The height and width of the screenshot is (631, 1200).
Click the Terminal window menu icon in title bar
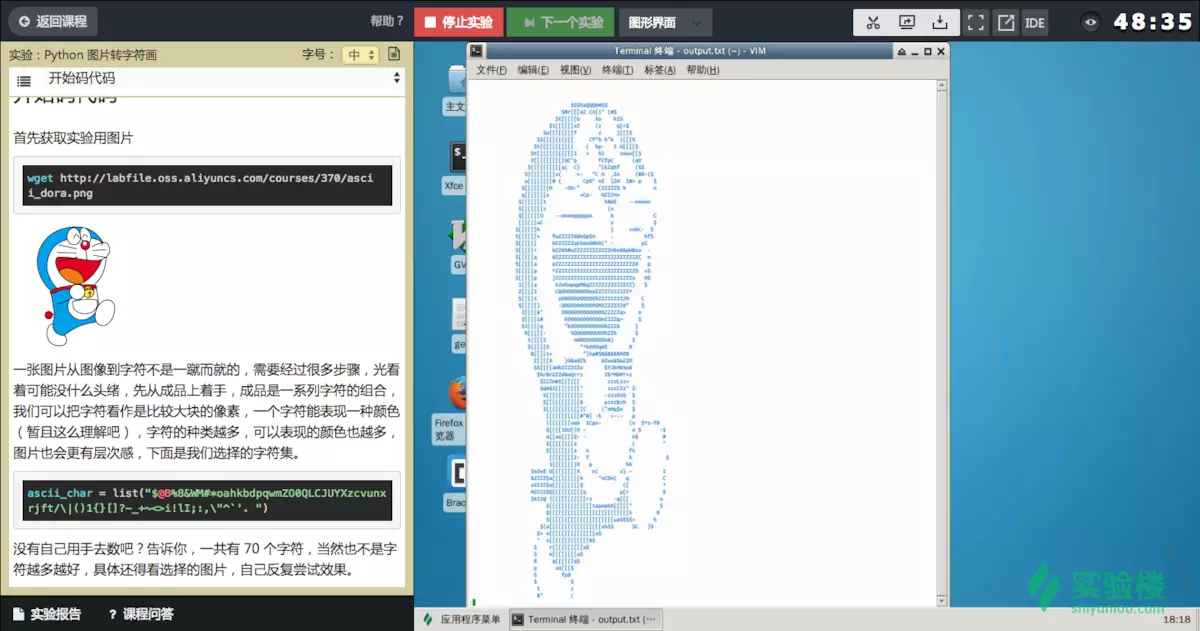point(477,50)
